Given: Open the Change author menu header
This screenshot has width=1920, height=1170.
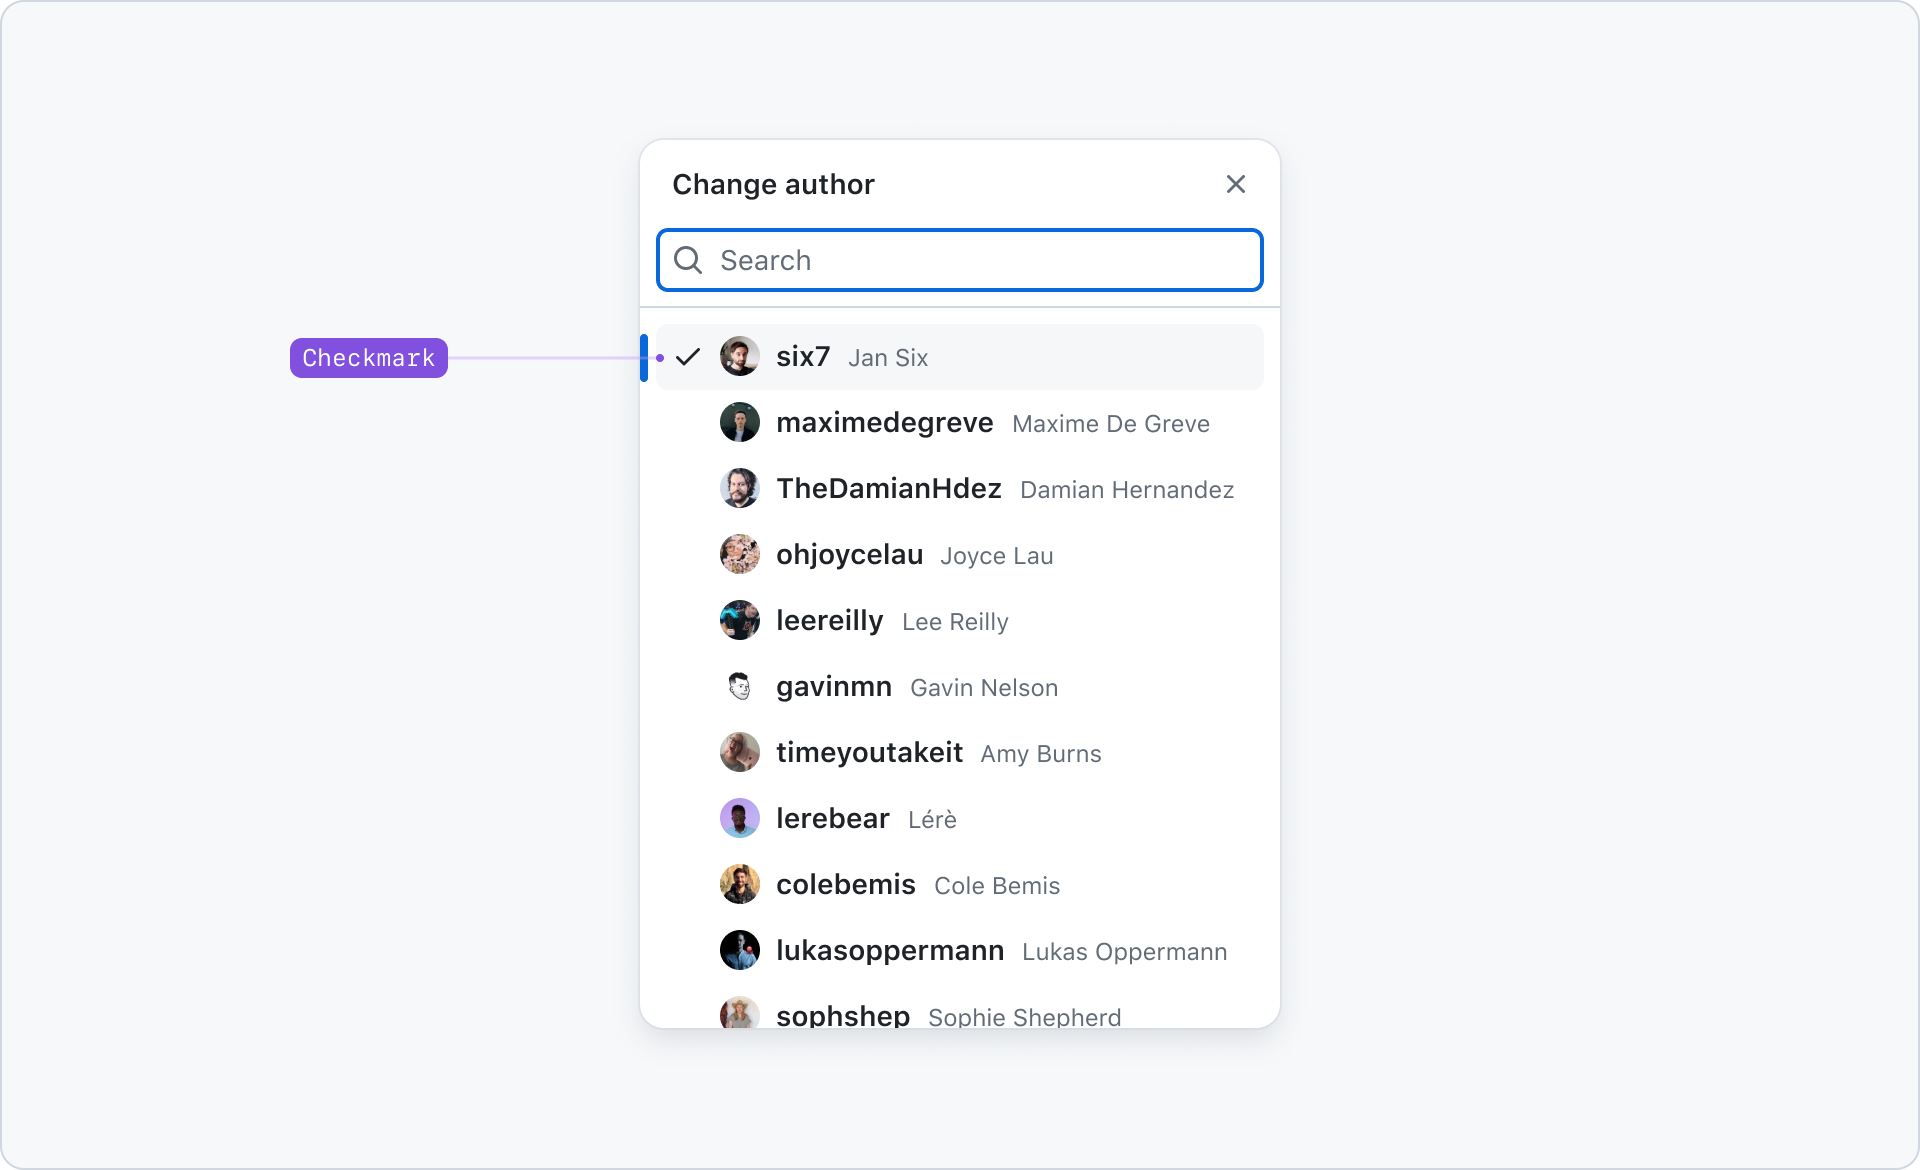Looking at the screenshot, I should (772, 184).
